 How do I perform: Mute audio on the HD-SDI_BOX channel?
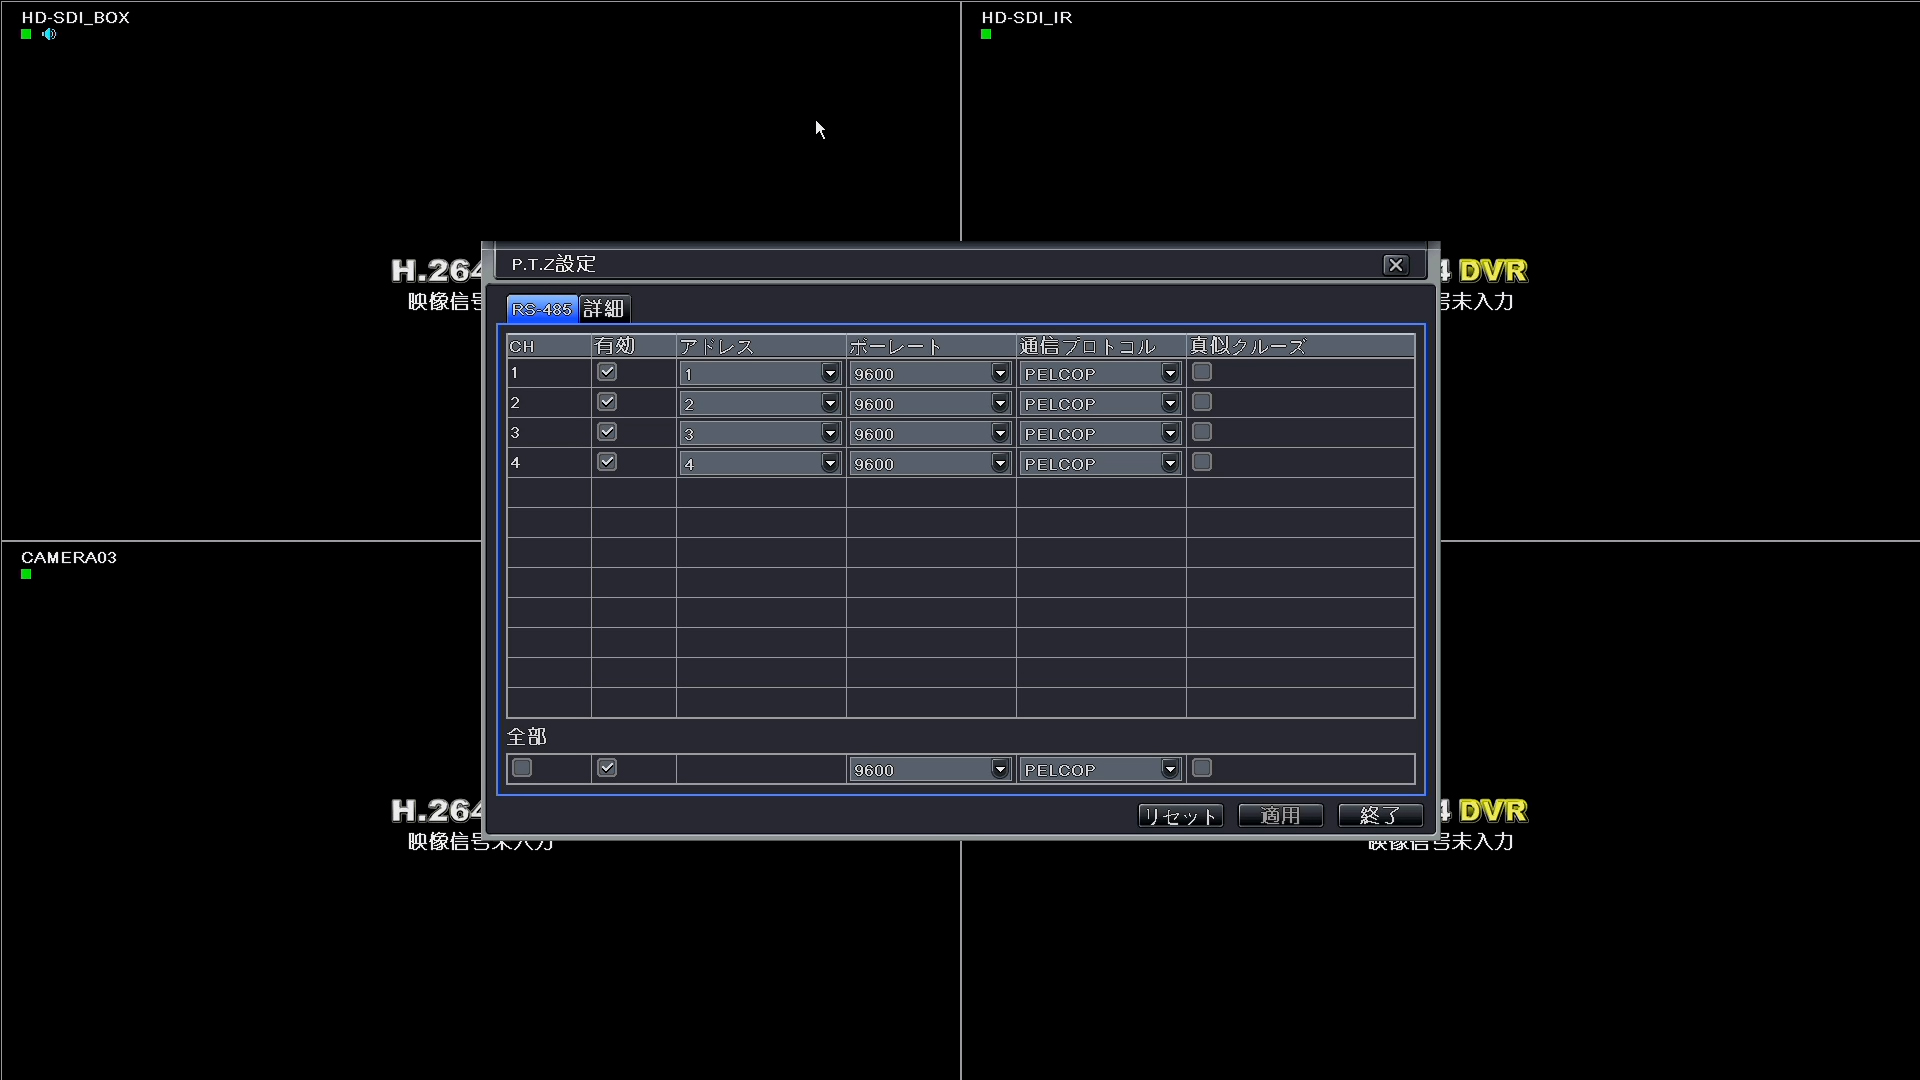(50, 34)
